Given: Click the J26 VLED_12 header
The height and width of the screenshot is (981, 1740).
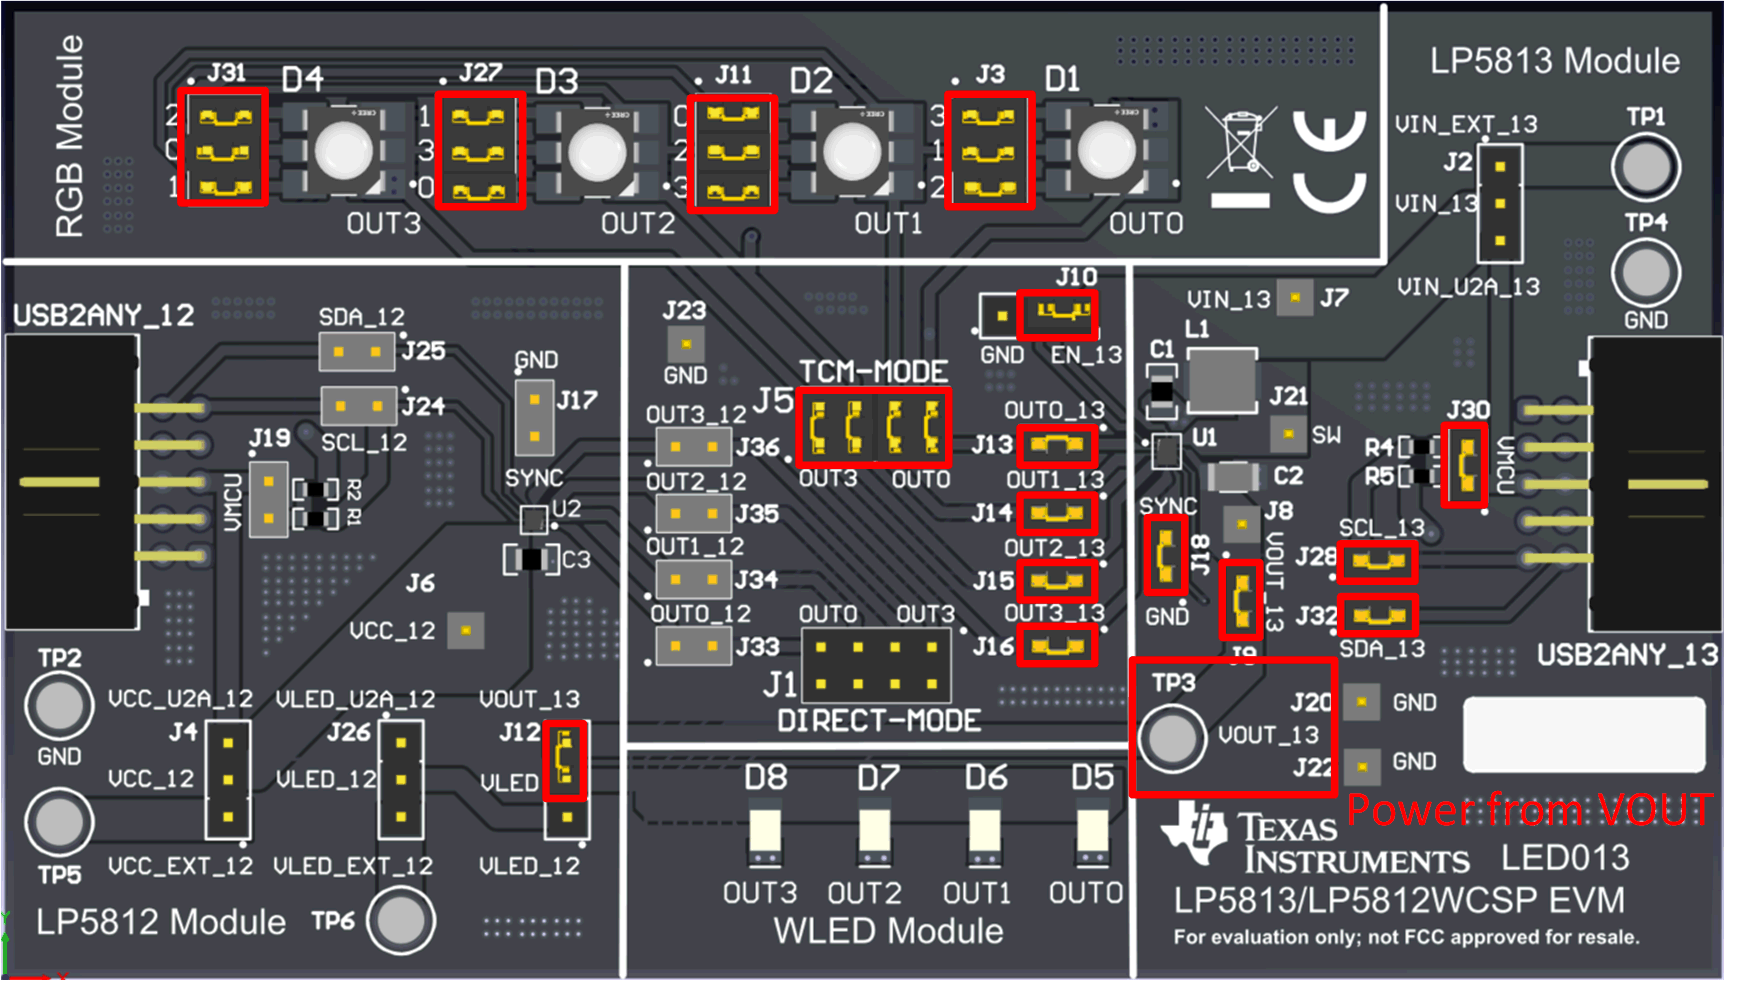Looking at the screenshot, I should click(x=401, y=780).
